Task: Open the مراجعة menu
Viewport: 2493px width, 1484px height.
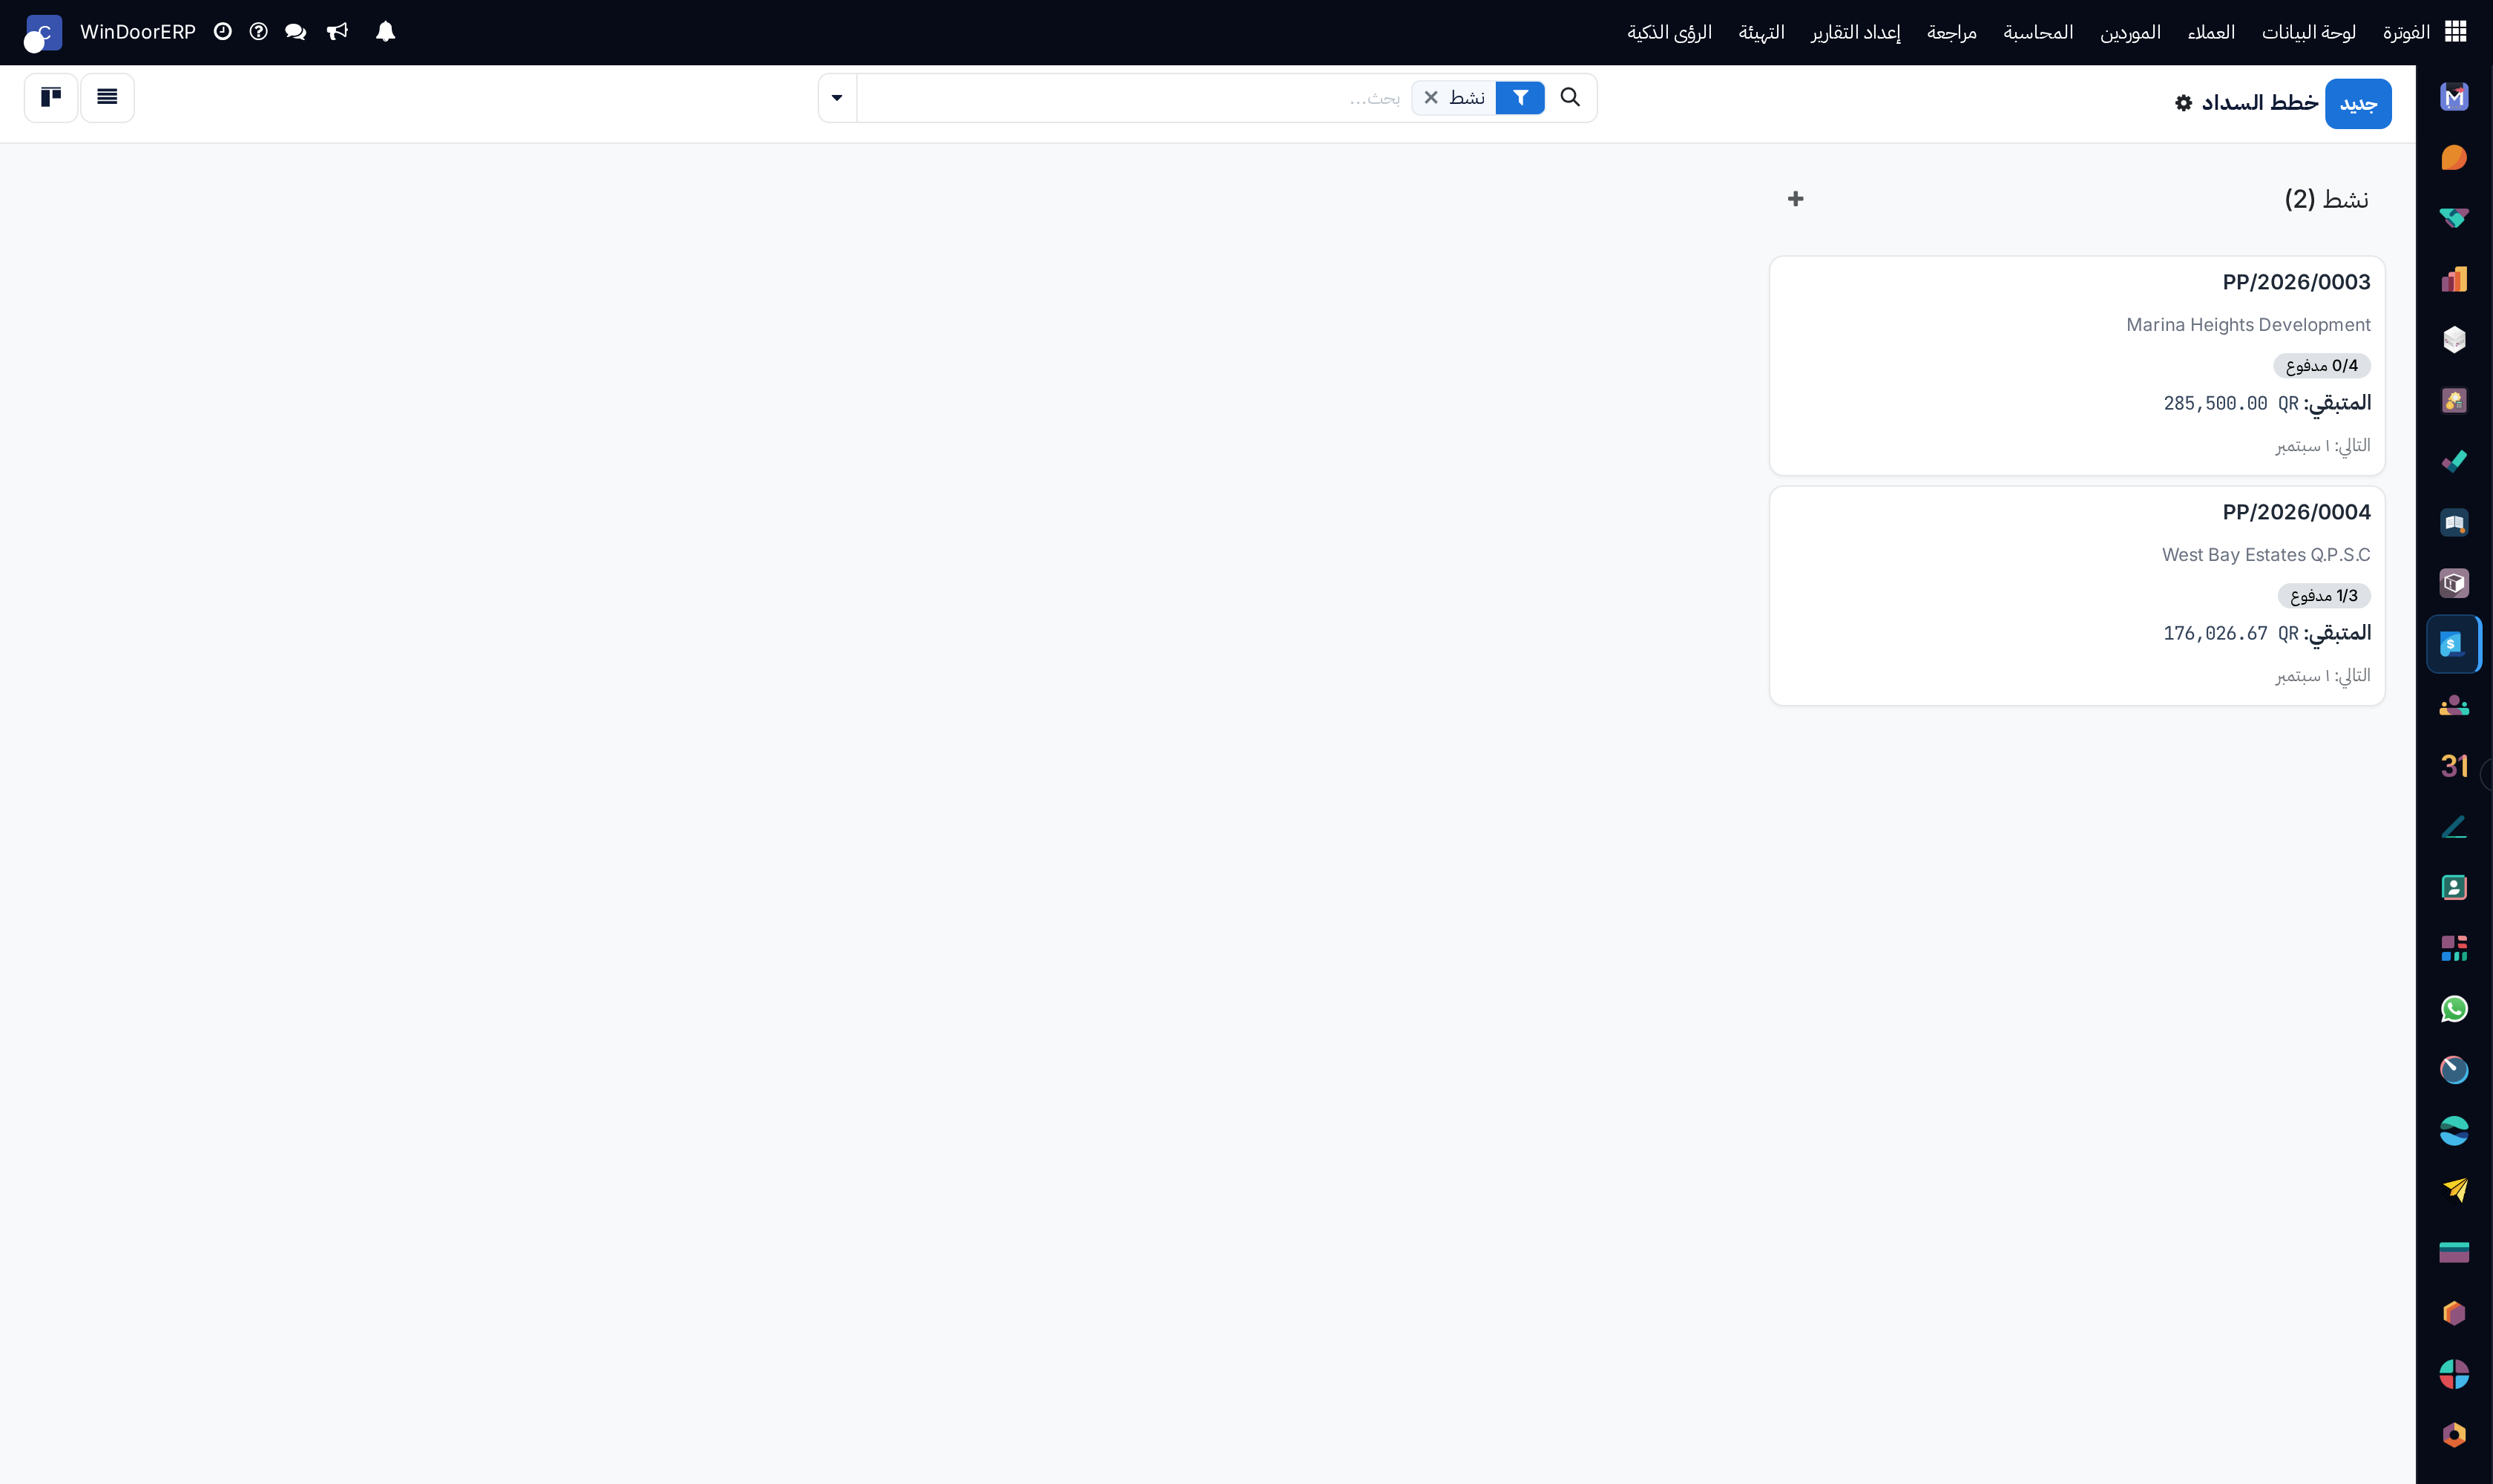Action: 1952,32
